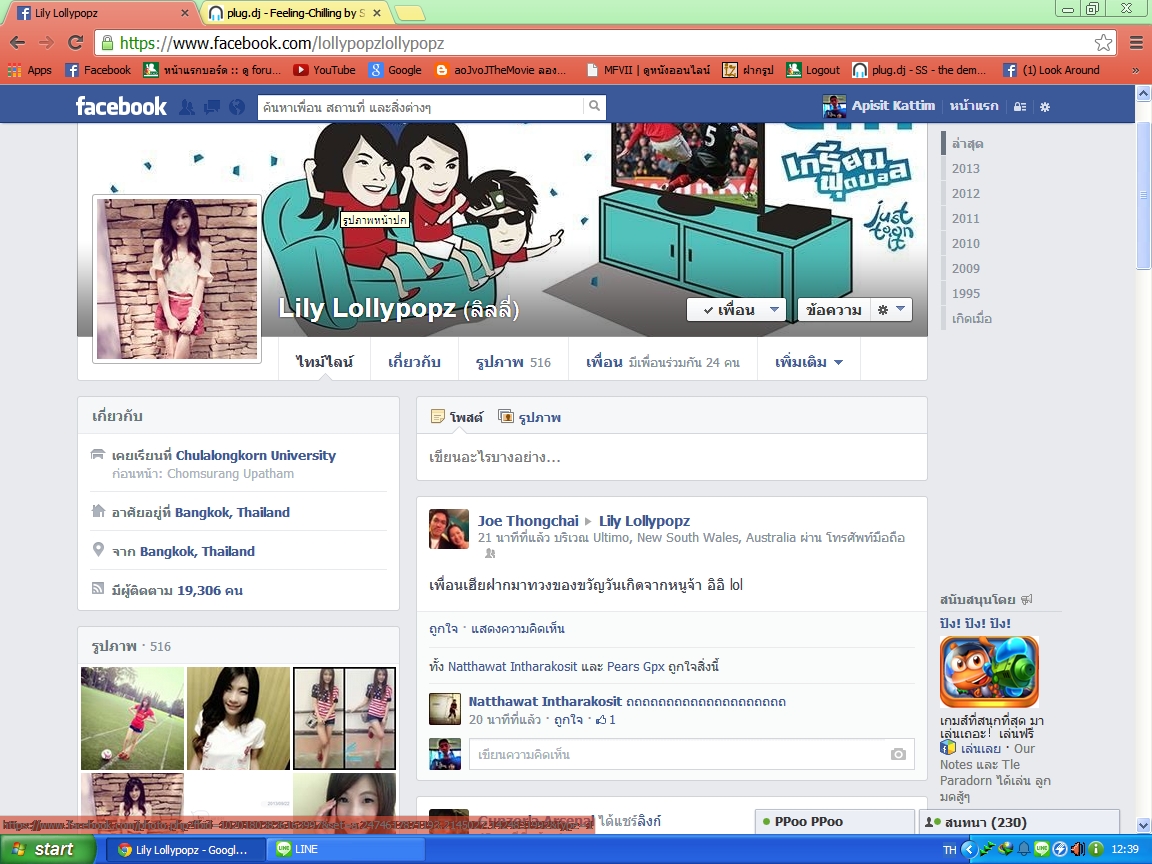Click the เขียนความคิดเห็น comment field

point(691,754)
